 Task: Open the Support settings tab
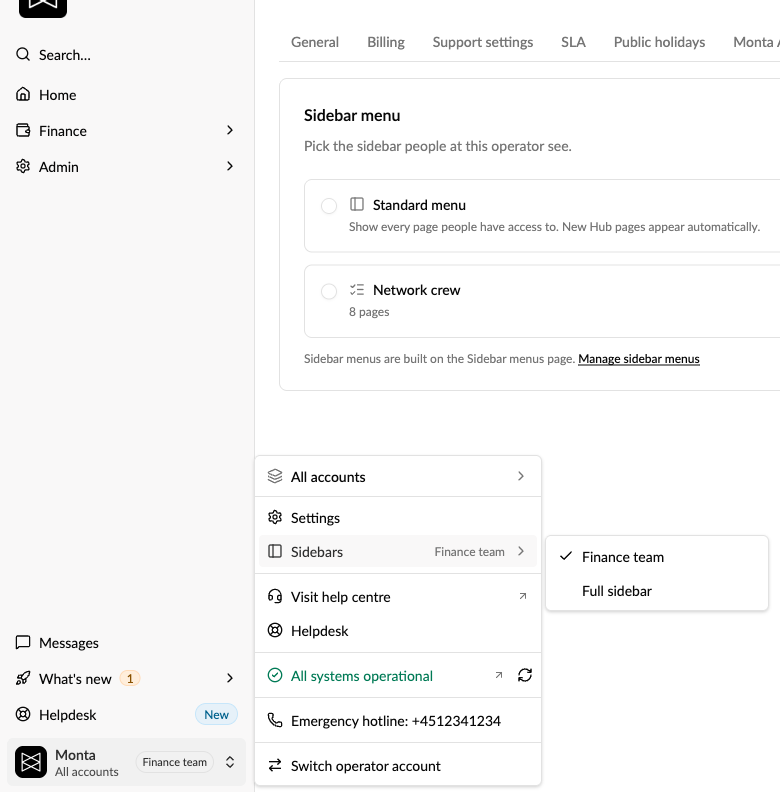482,42
